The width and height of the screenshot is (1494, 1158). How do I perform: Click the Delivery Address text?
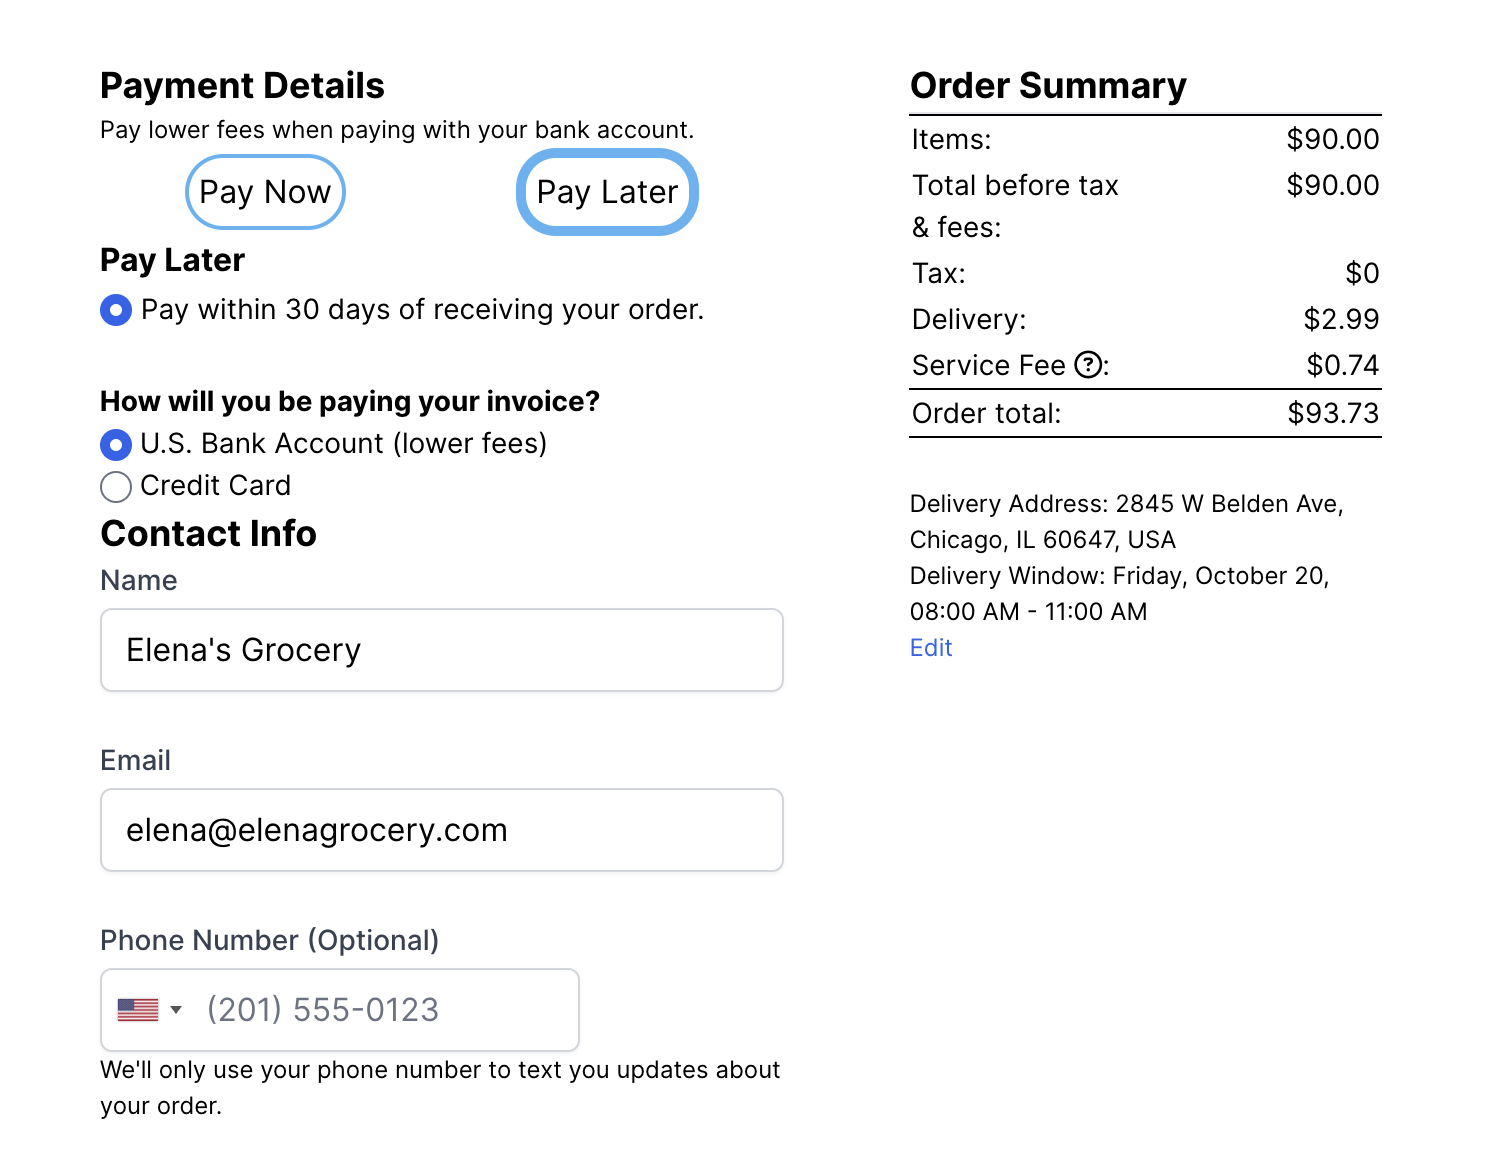pos(1126,504)
